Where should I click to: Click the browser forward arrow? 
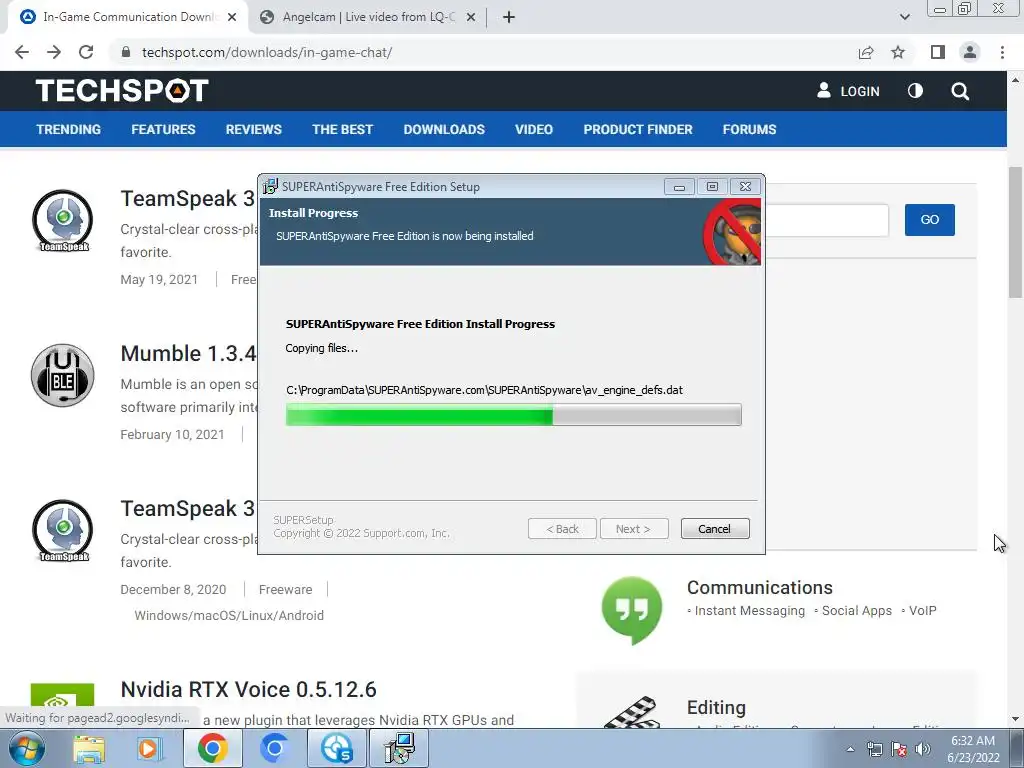(x=54, y=52)
